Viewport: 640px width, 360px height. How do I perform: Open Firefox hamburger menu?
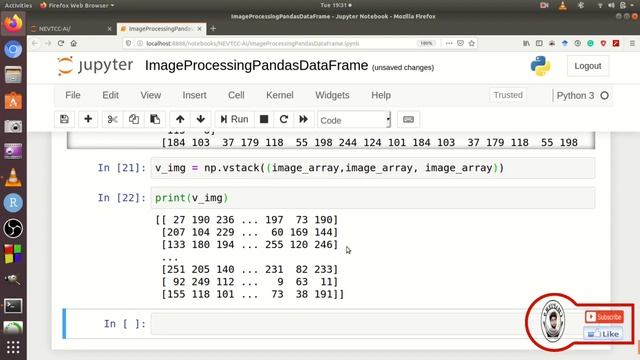[x=632, y=43]
